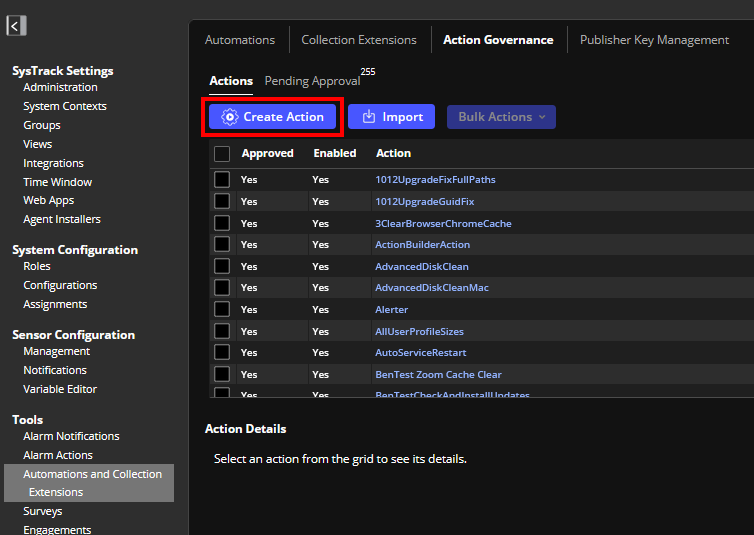
Task: Collapse the sidebar with the back arrow icon
Action: pos(17,26)
